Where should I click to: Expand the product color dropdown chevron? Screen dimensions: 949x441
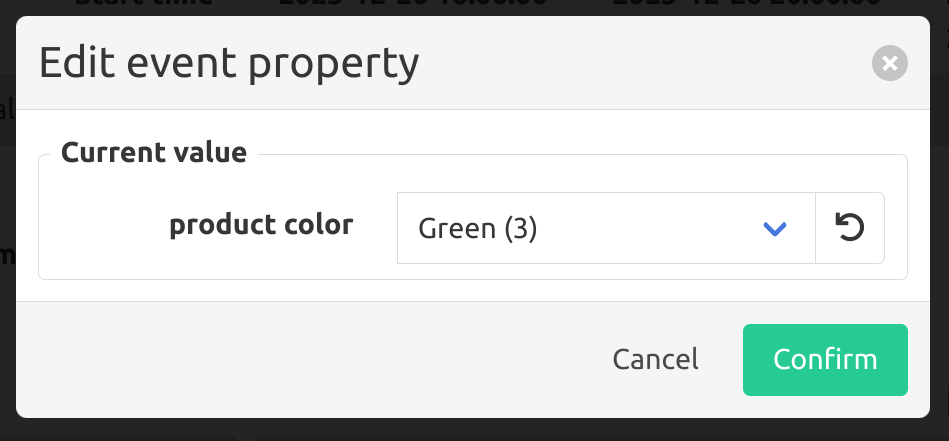[775, 229]
